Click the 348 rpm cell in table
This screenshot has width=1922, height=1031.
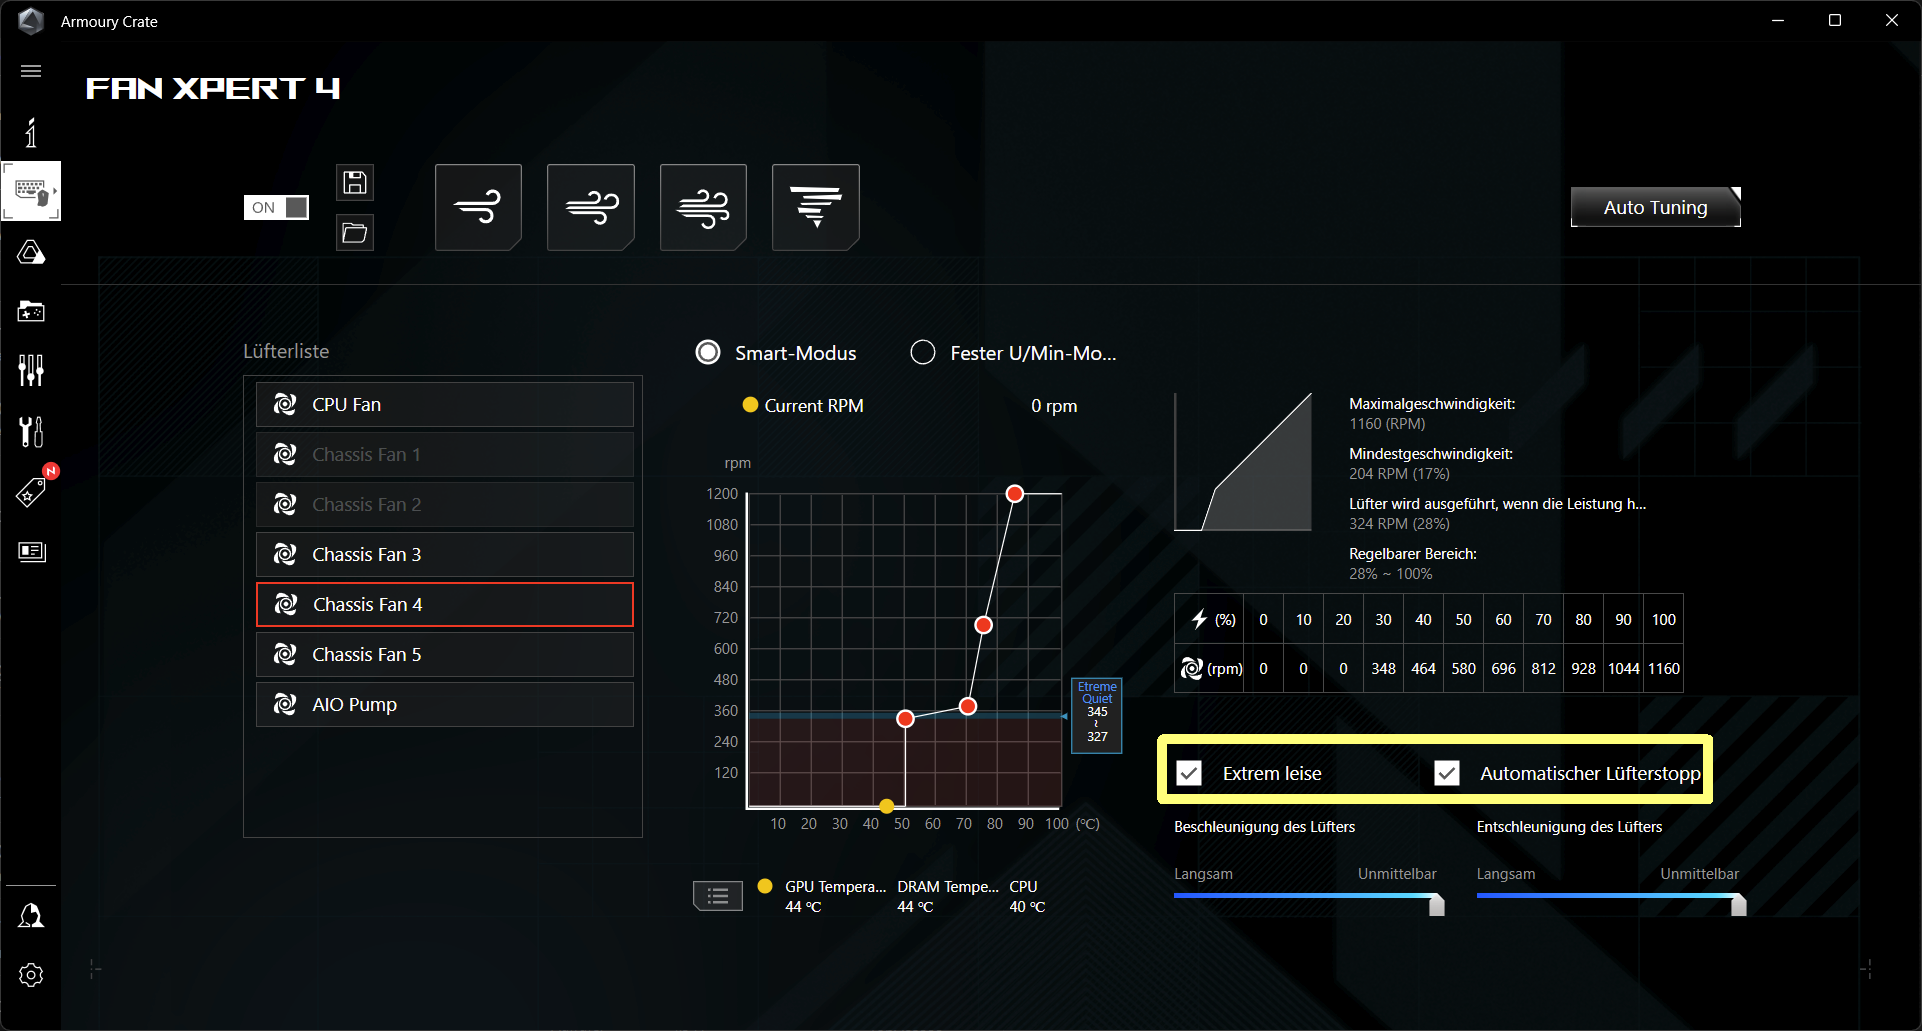pyautogui.click(x=1384, y=669)
